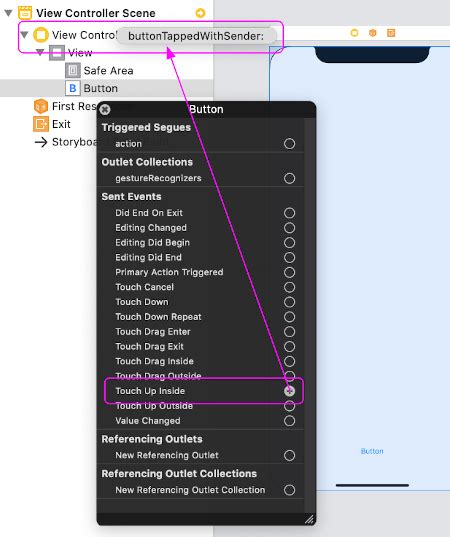Close the Button connections panel

pos(105,109)
